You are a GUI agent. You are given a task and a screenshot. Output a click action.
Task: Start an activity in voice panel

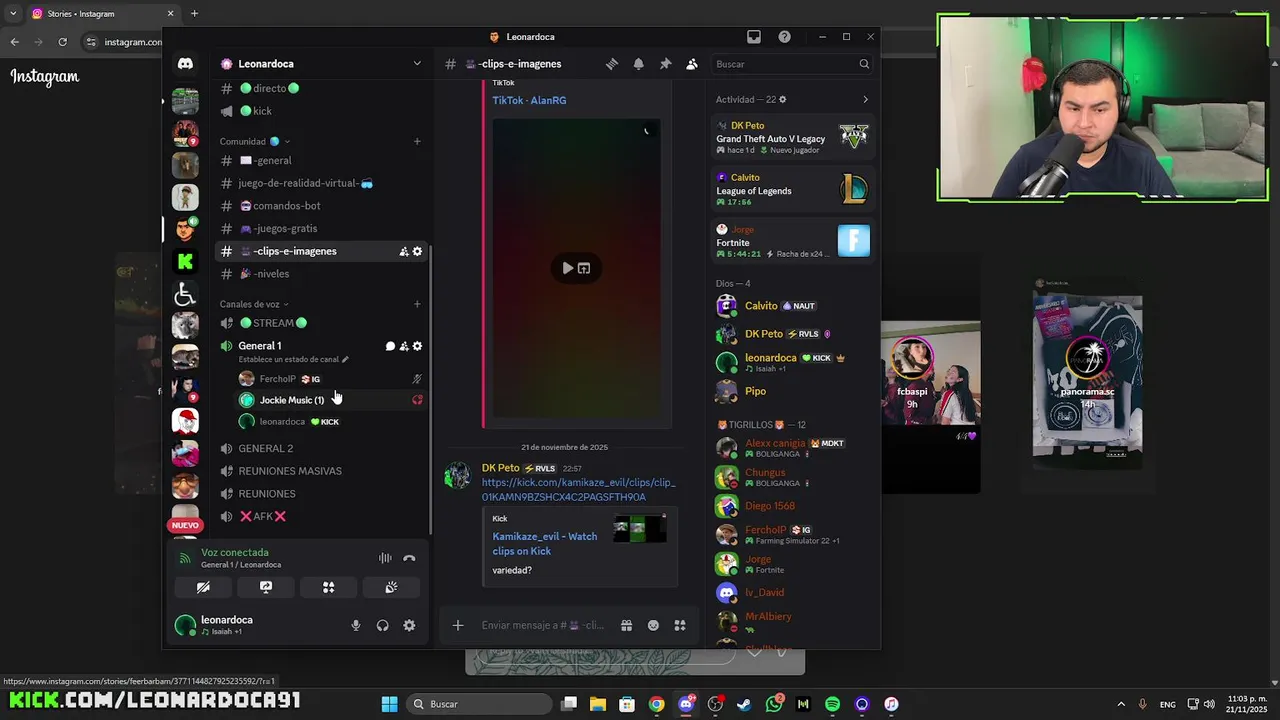328,587
